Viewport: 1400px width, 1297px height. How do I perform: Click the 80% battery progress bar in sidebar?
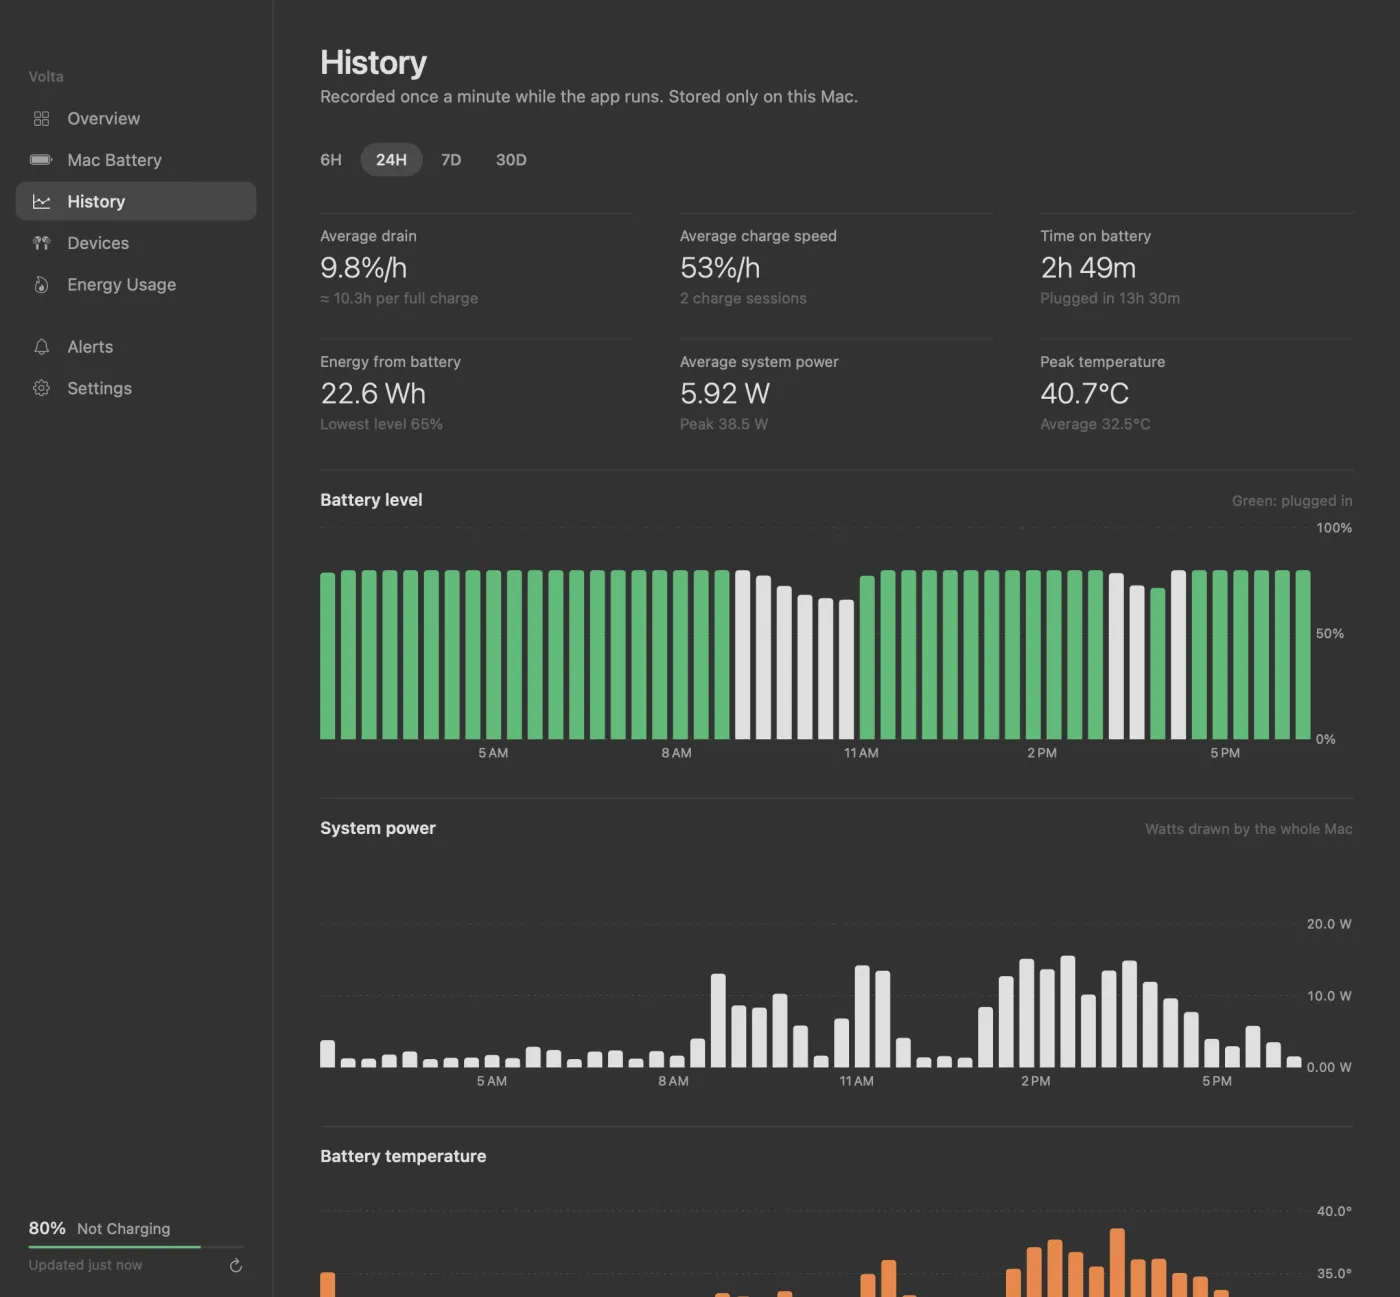tap(136, 1247)
